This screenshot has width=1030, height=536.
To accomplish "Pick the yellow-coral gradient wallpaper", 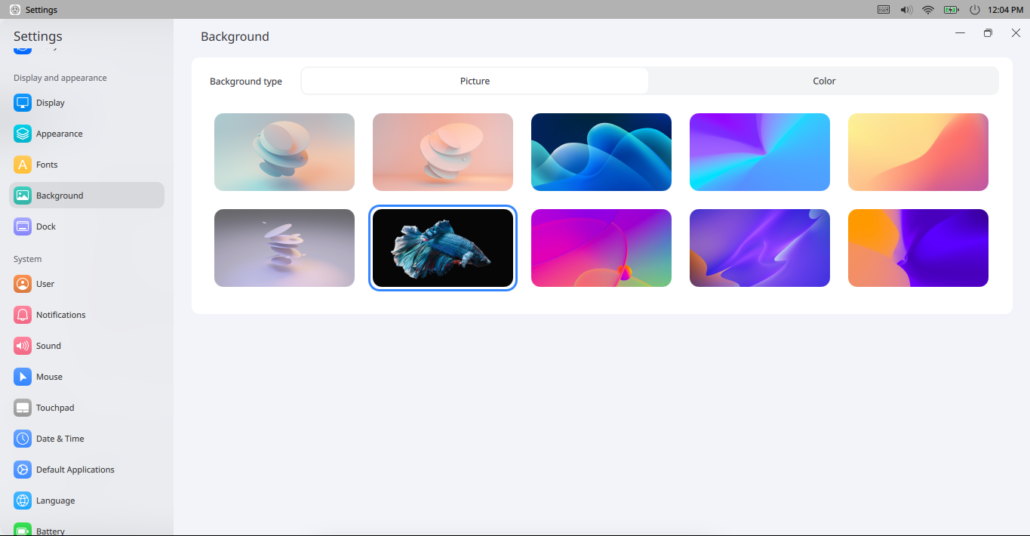I will click(918, 152).
